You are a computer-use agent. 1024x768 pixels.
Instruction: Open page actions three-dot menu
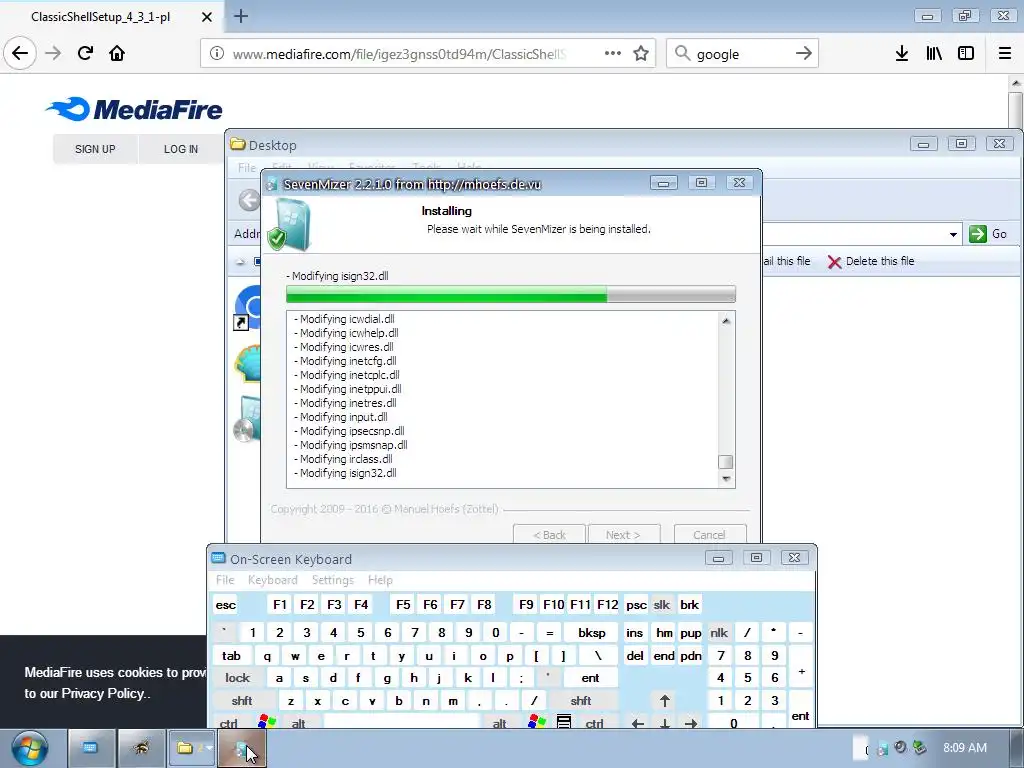coord(613,54)
